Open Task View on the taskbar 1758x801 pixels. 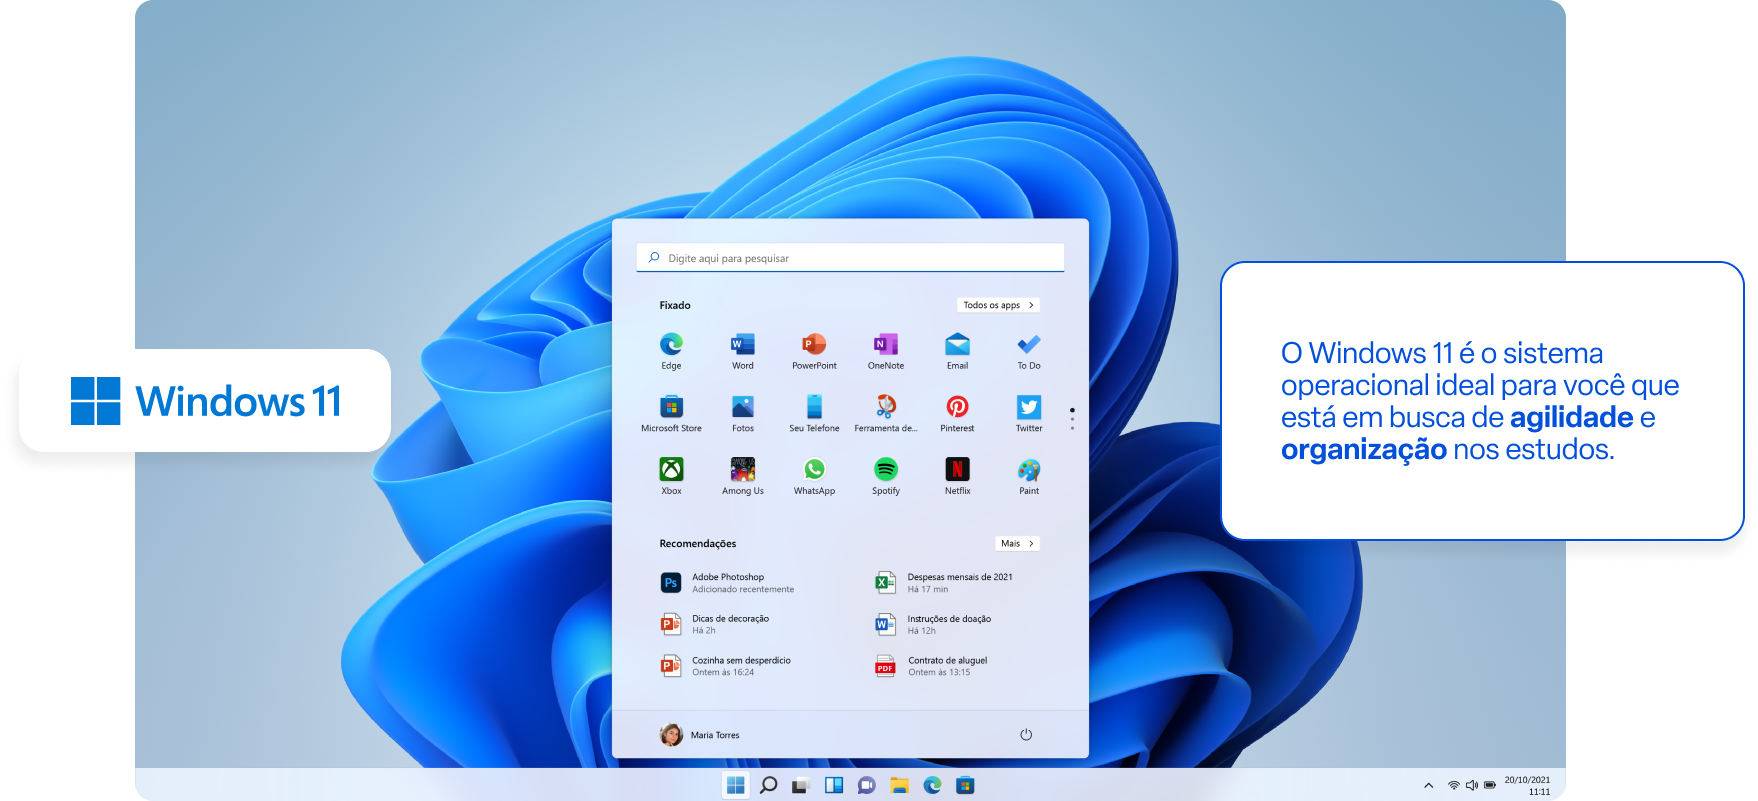(800, 786)
